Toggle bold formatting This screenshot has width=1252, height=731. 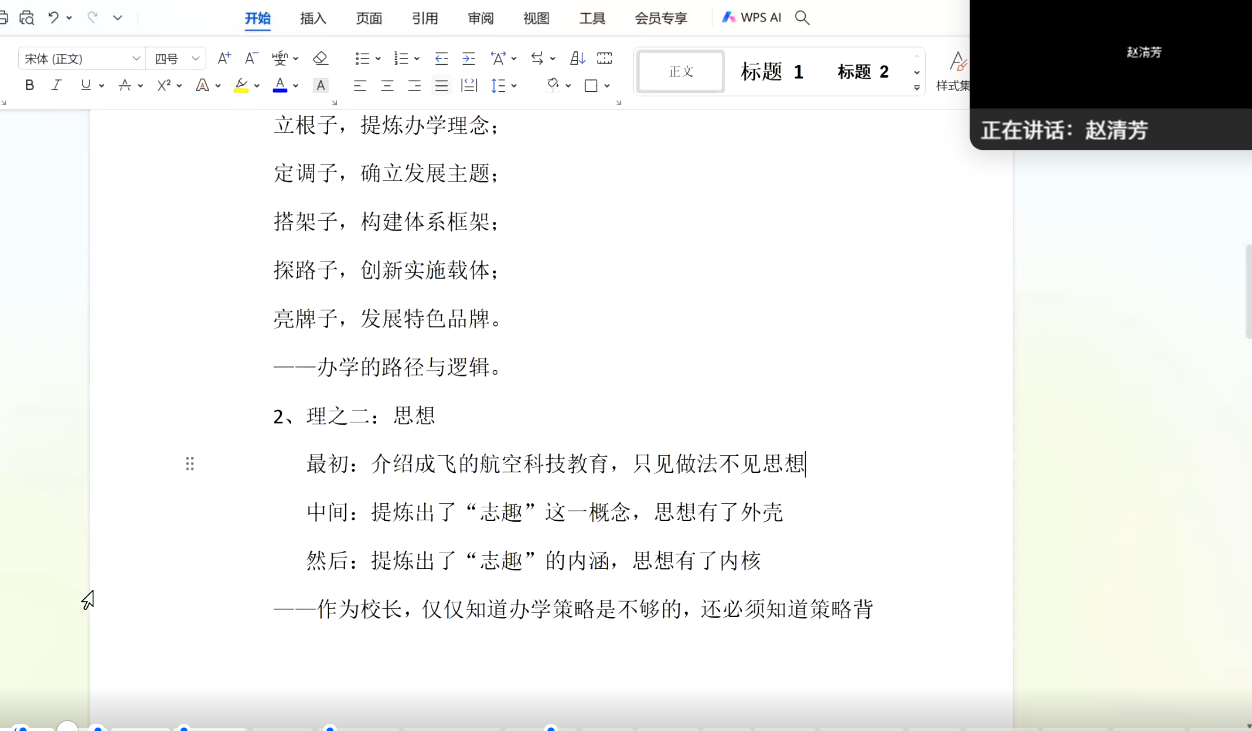click(x=30, y=86)
